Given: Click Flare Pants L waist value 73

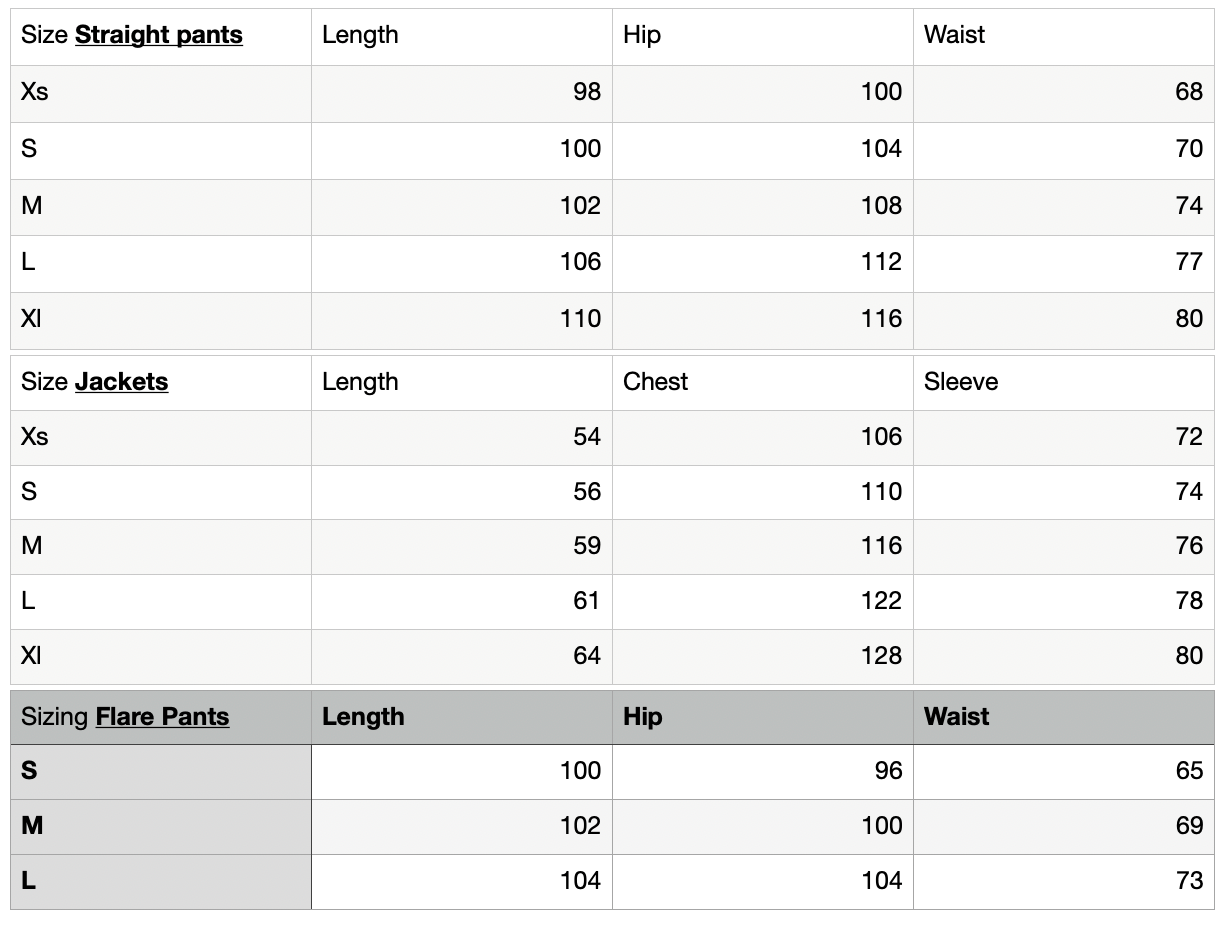Looking at the screenshot, I should pyautogui.click(x=1188, y=881).
